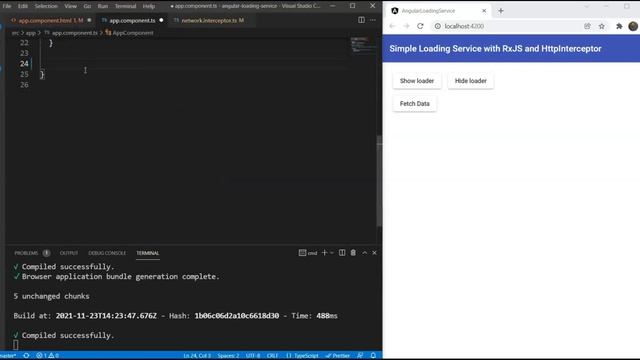
Task: Change end-of-line sequence CRLF
Action: pyautogui.click(x=272, y=356)
